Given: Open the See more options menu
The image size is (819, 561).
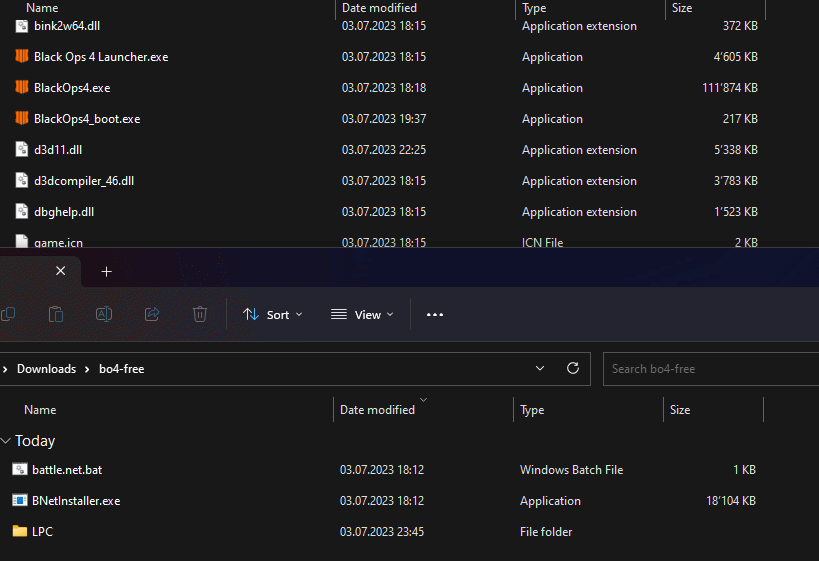Looking at the screenshot, I should tap(434, 314).
